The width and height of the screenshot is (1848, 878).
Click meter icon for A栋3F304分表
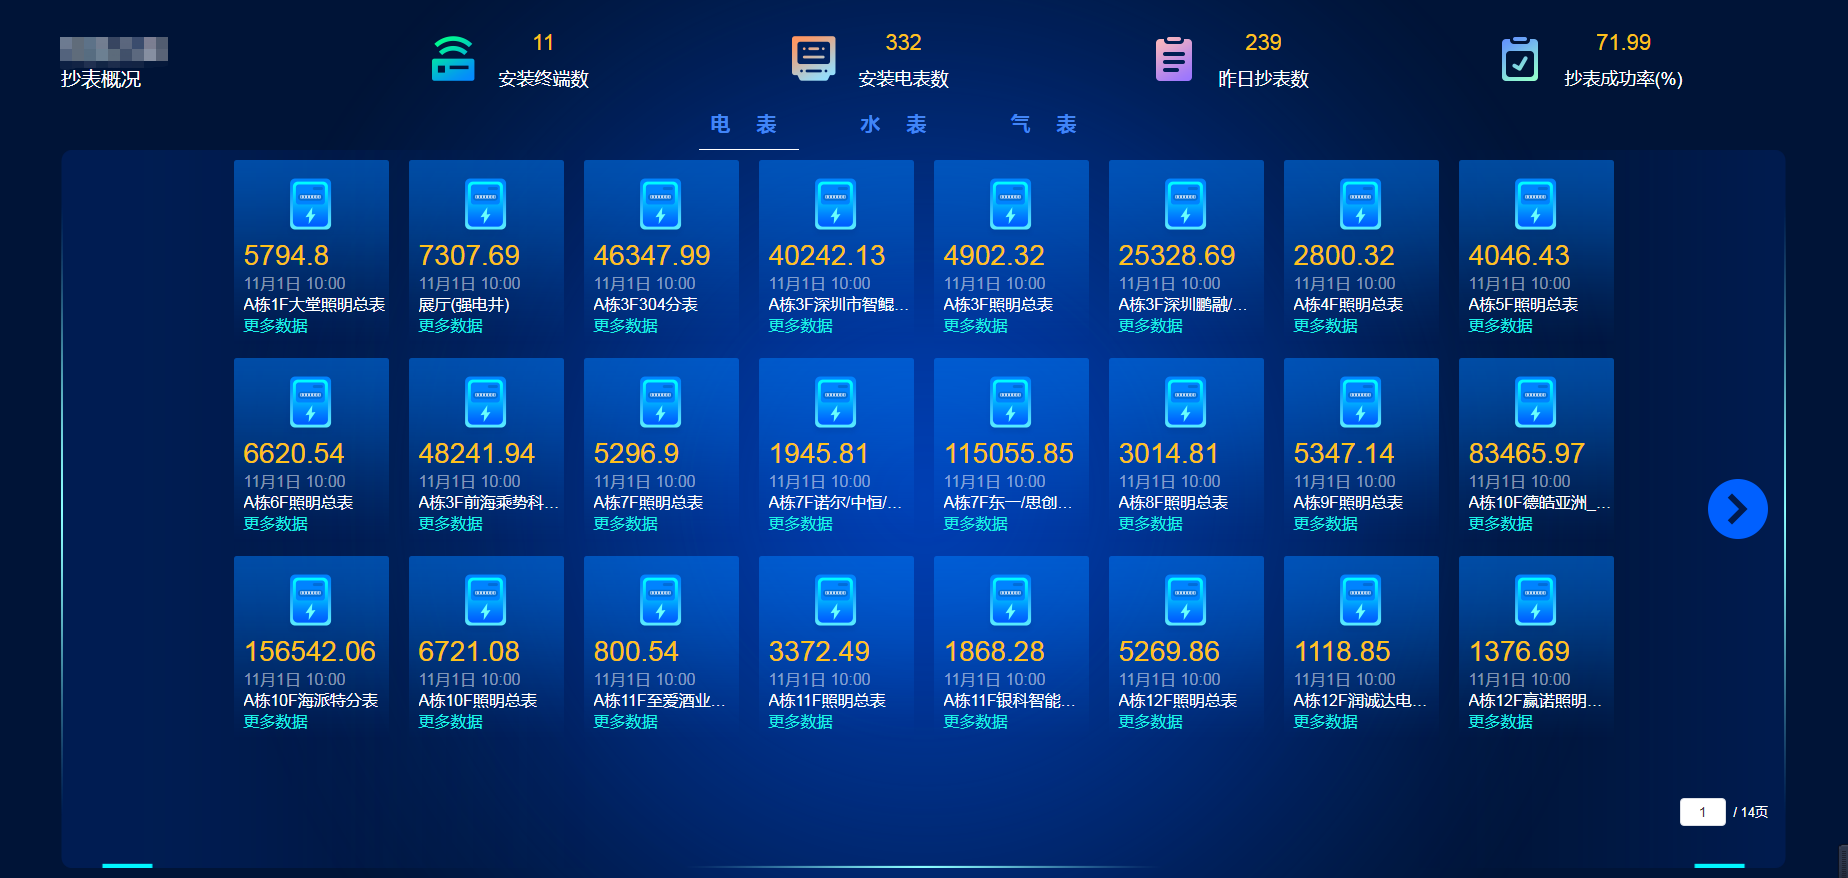660,205
